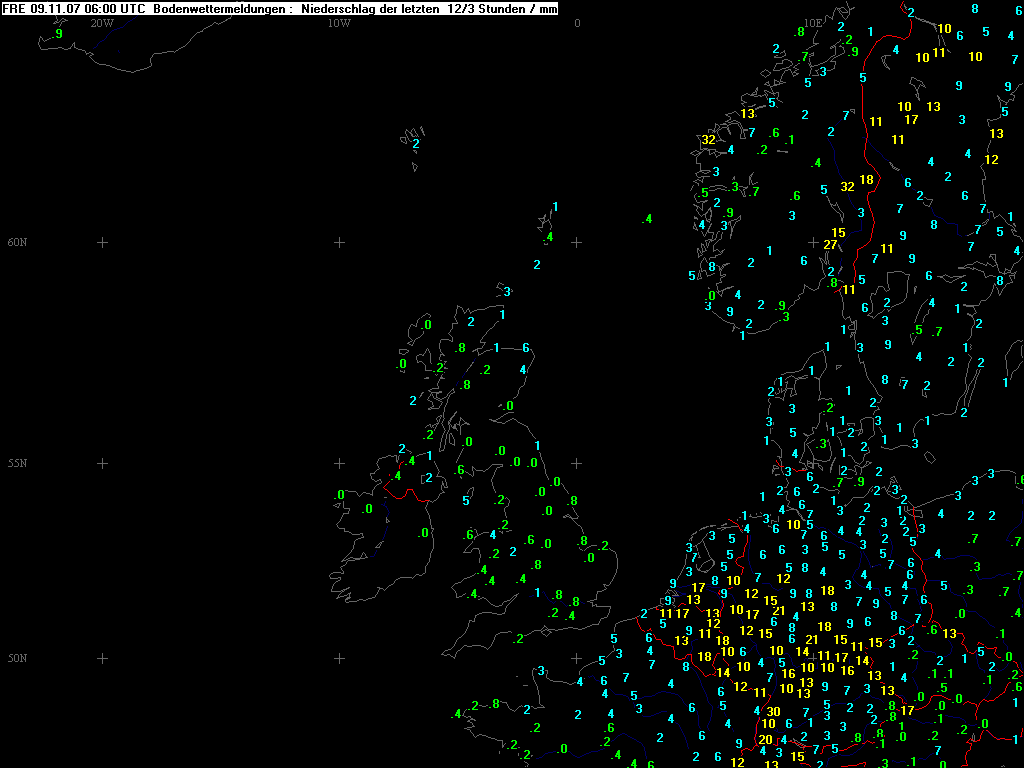The width and height of the screenshot is (1024, 768).
Task: Click the grid cross at 55N 0 longitude
Action: (x=577, y=463)
